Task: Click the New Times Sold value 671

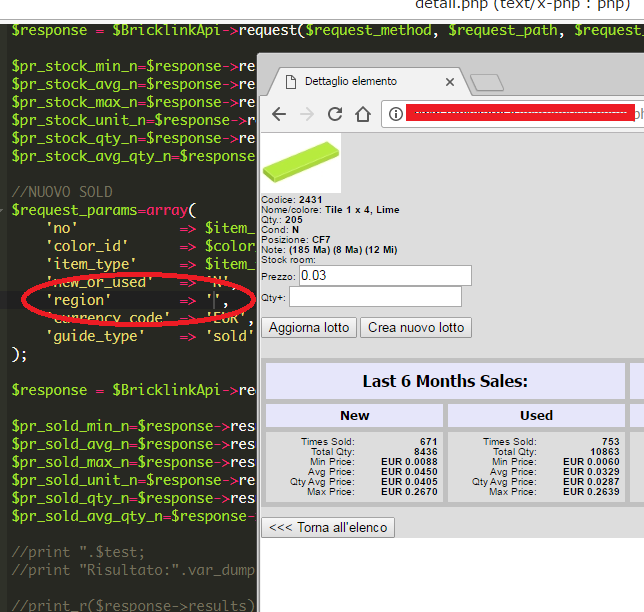Action: [428, 442]
